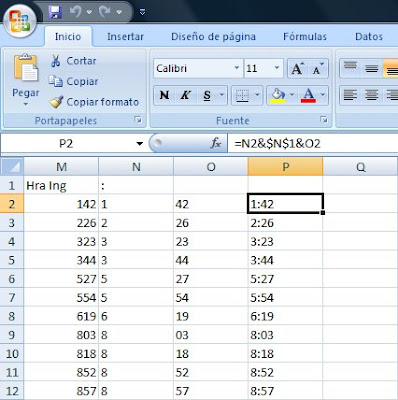Select column P header
Image resolution: width=398 pixels, height=400 pixels.
click(286, 167)
